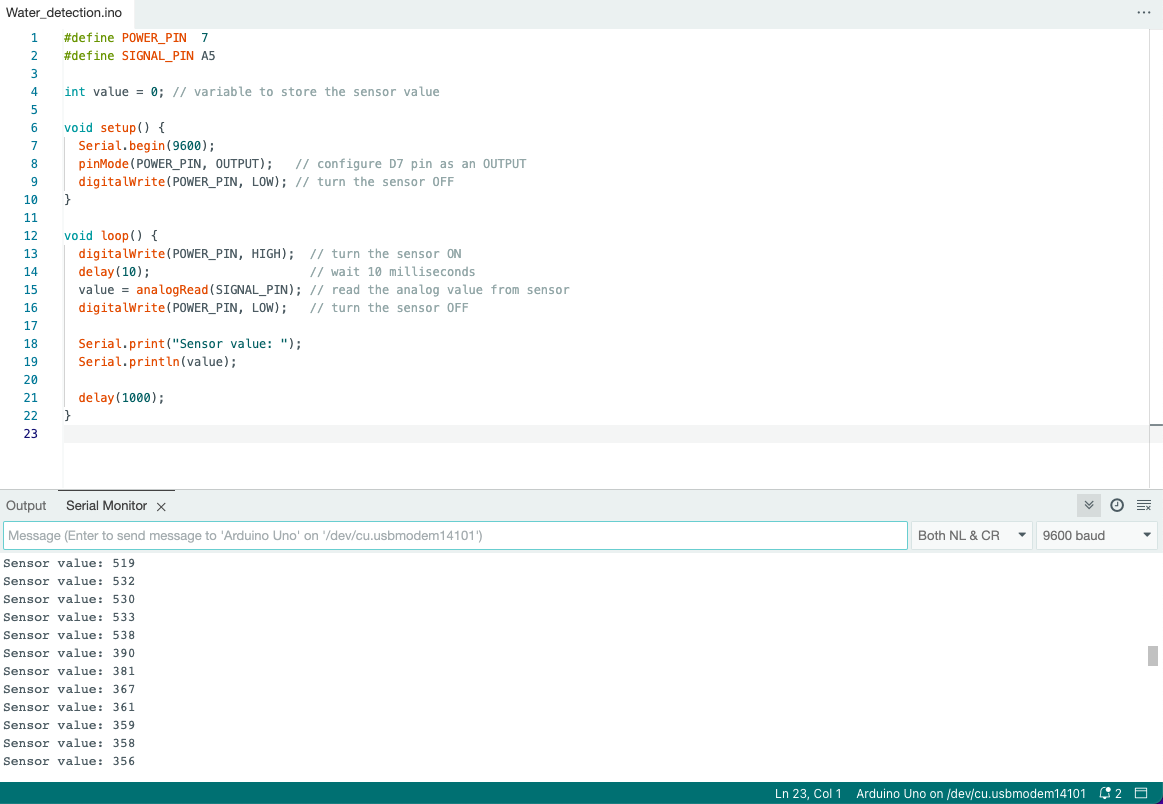The image size is (1163, 804).
Task: Toggle autoscroll in the Serial Monitor
Action: coord(1089,505)
